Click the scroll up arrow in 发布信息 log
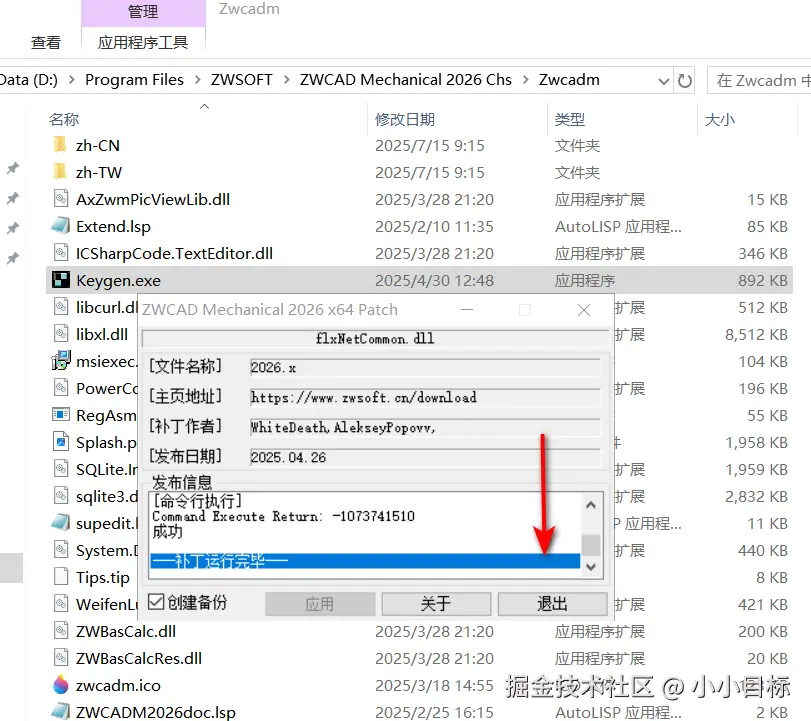Image resolution: width=811 pixels, height=721 pixels. click(x=591, y=504)
